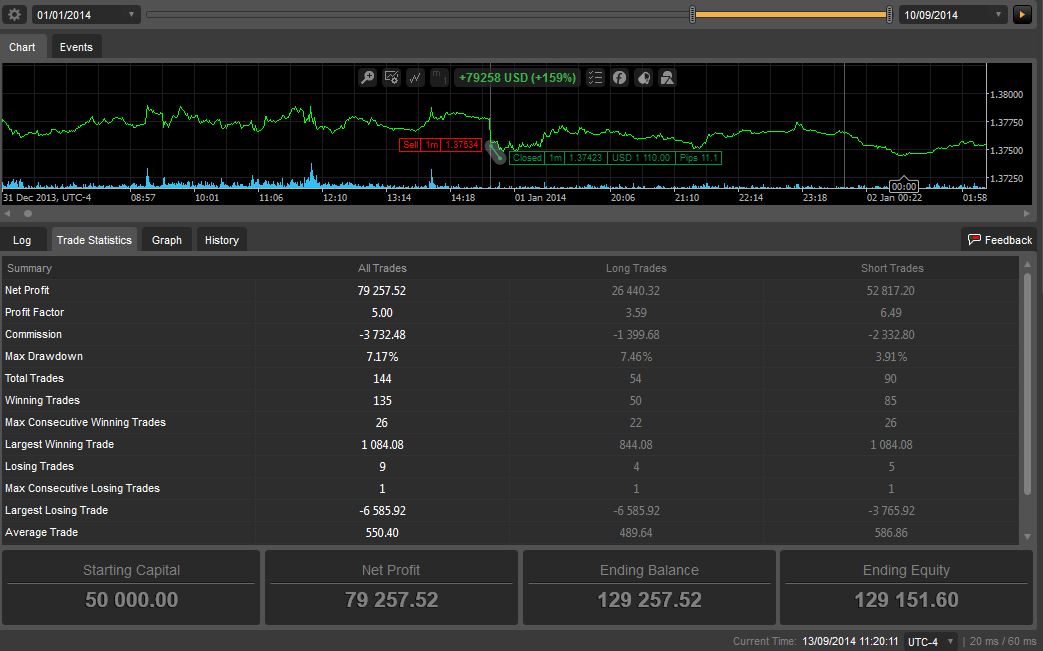
Task: Click the All Trades column header
Action: (x=382, y=268)
